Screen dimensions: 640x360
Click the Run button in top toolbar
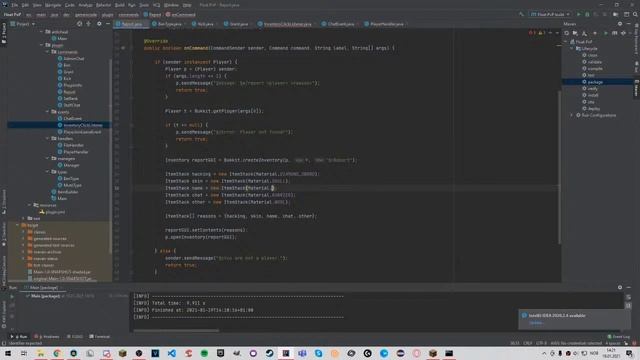click(x=578, y=14)
